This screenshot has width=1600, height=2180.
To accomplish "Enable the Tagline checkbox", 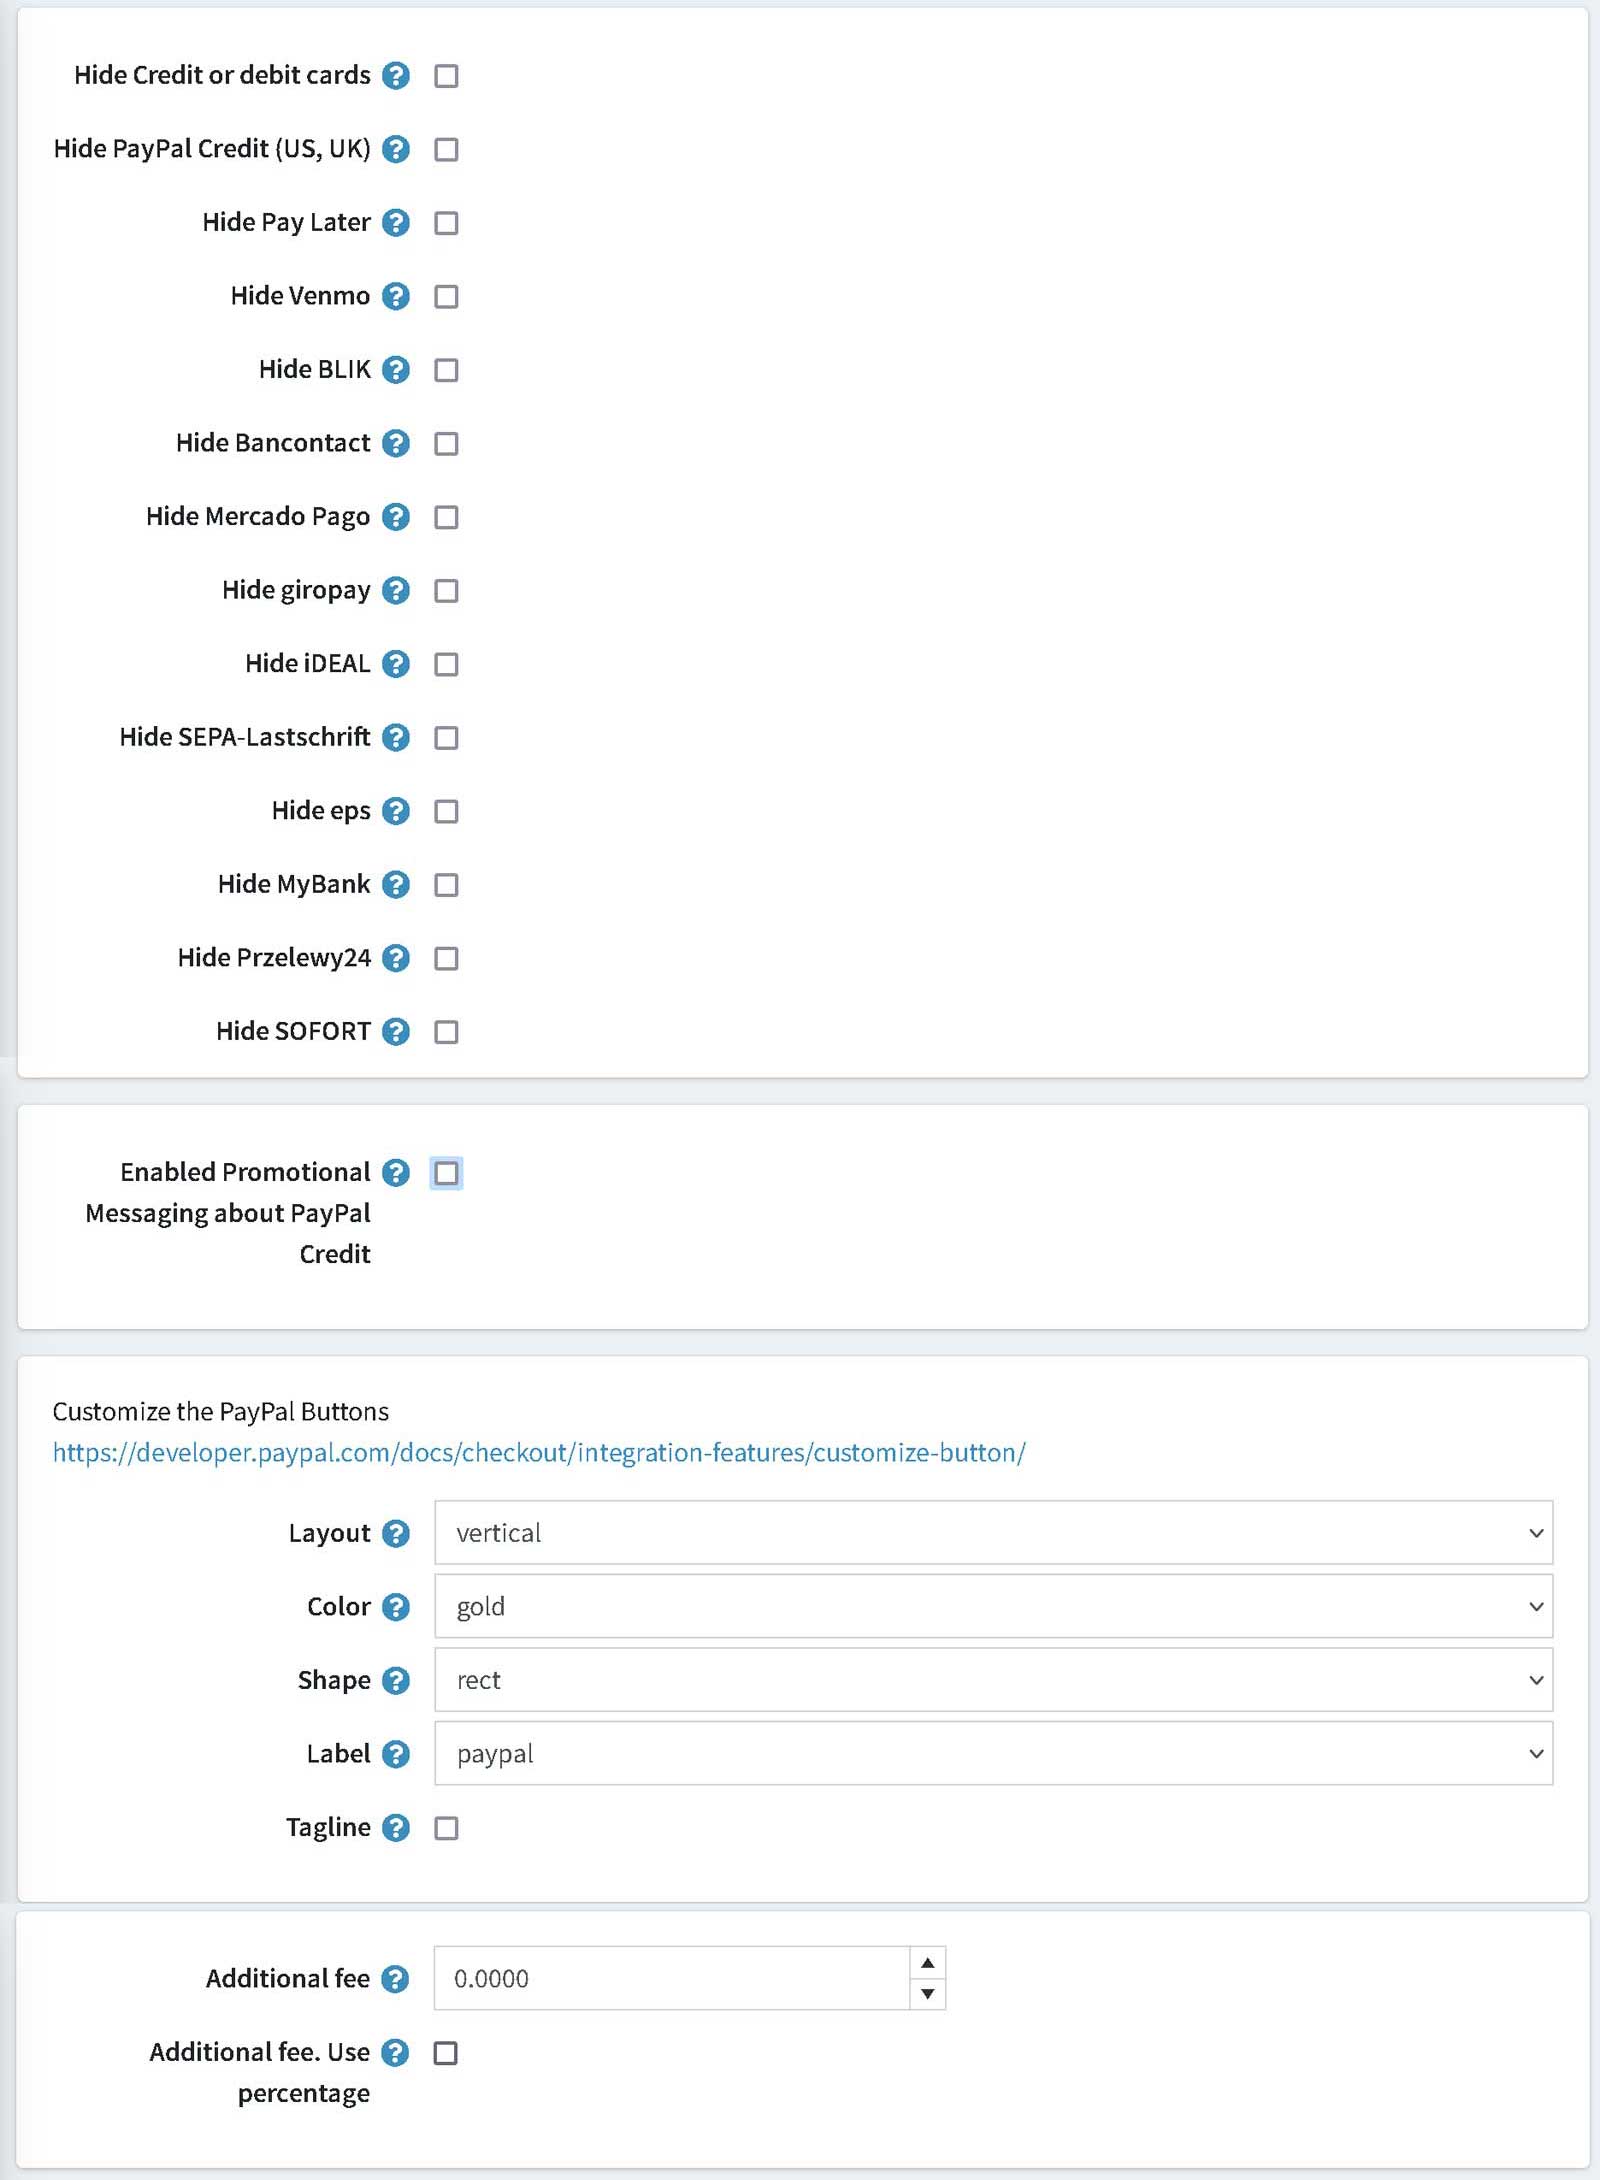I will pyautogui.click(x=446, y=1828).
